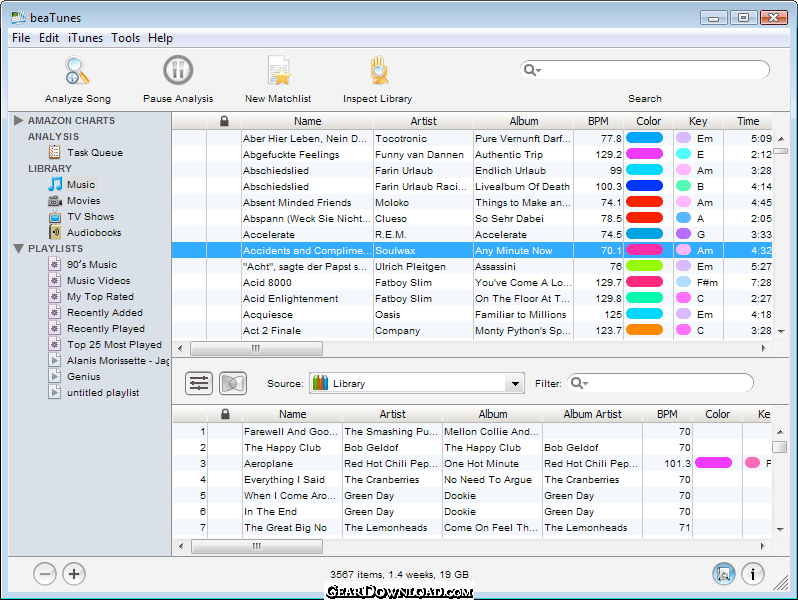Screen dimensions: 798x600
Task: Click the green color swatch for "Acht", sagte der Papst
Action: pyautogui.click(x=644, y=266)
